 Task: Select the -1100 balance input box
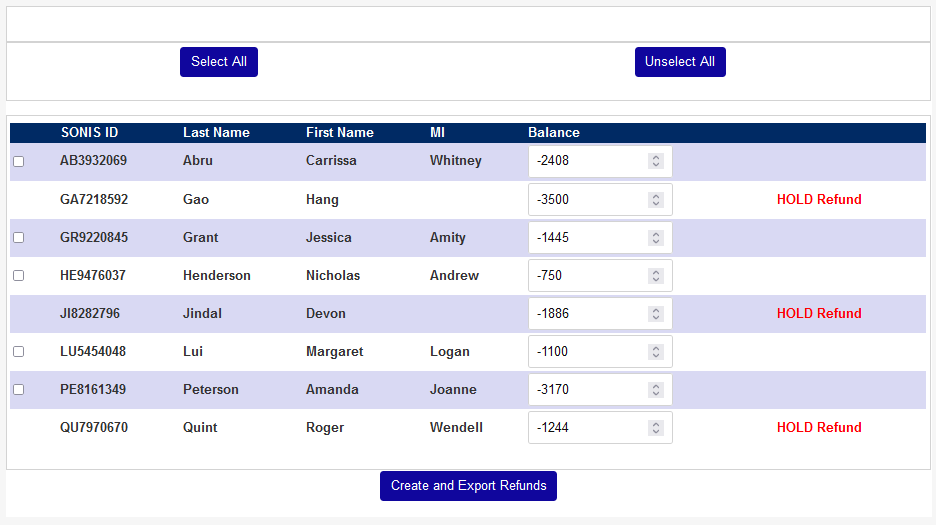click(600, 351)
